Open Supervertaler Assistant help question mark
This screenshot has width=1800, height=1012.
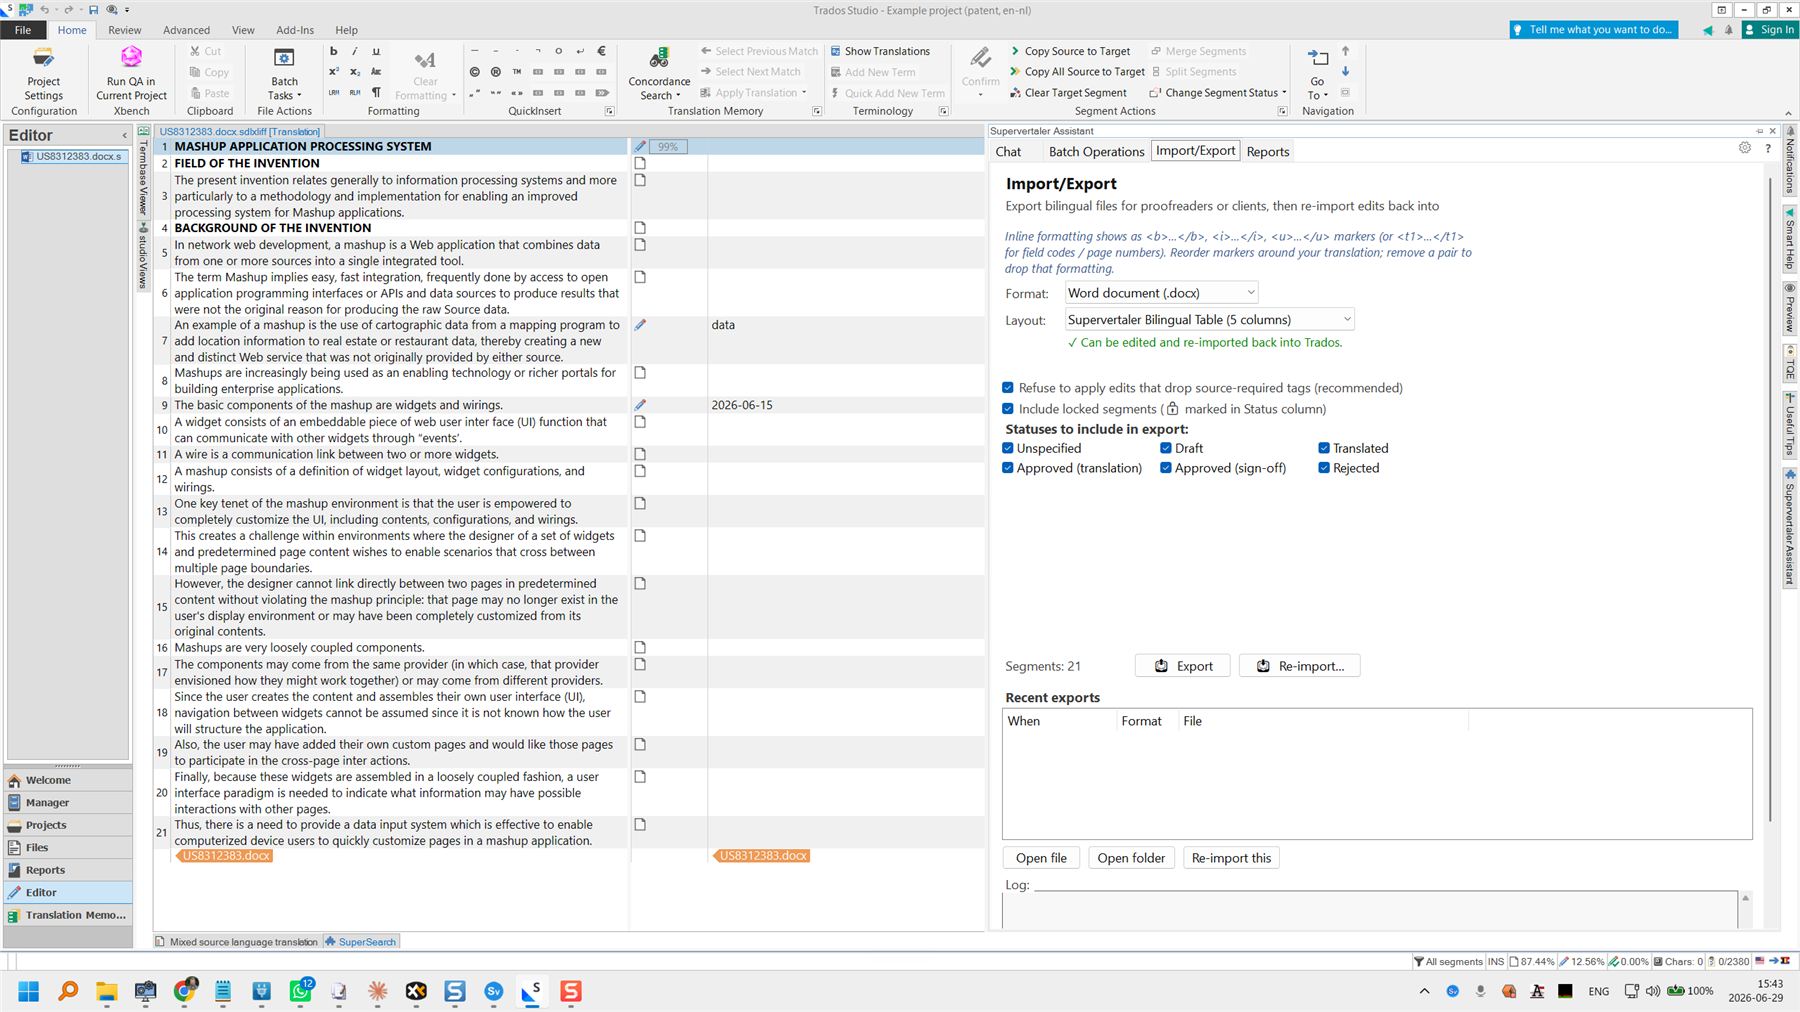click(1768, 148)
